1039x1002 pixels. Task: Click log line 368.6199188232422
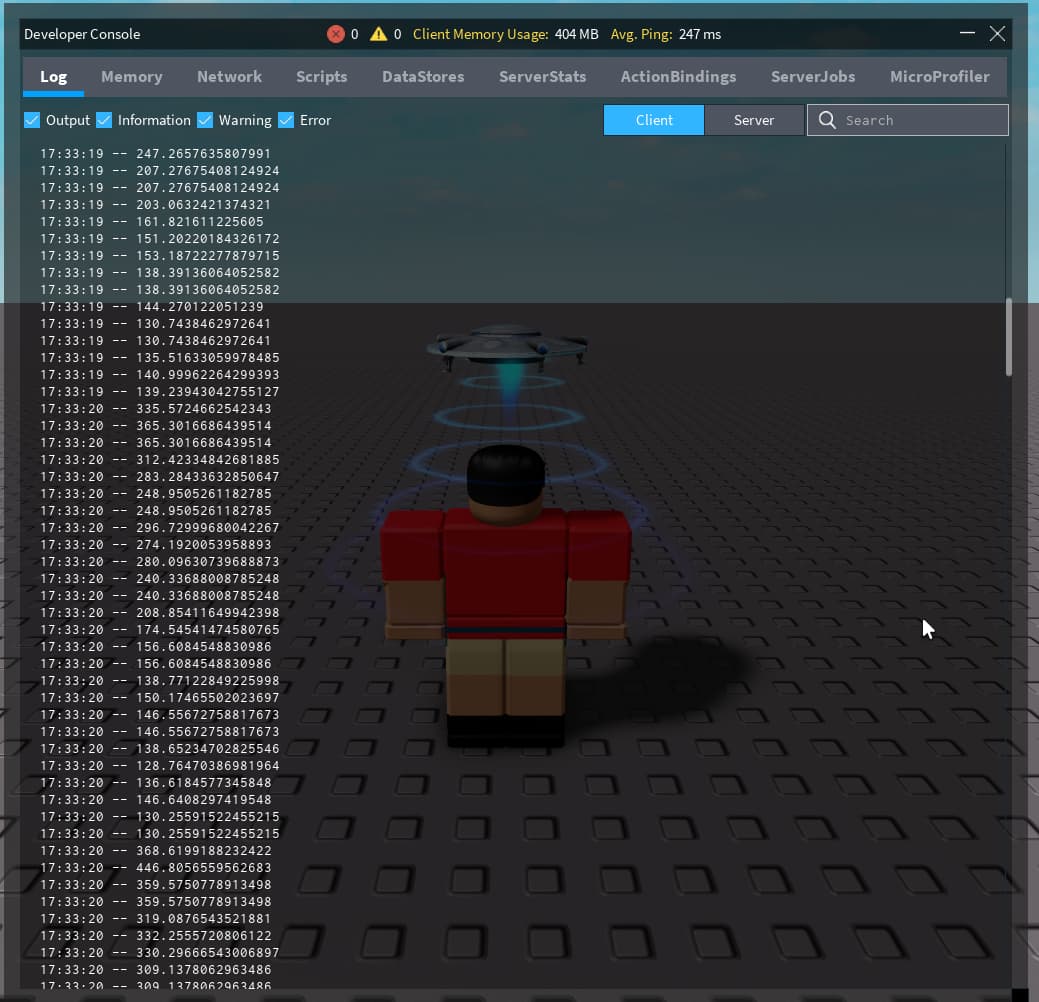(156, 851)
